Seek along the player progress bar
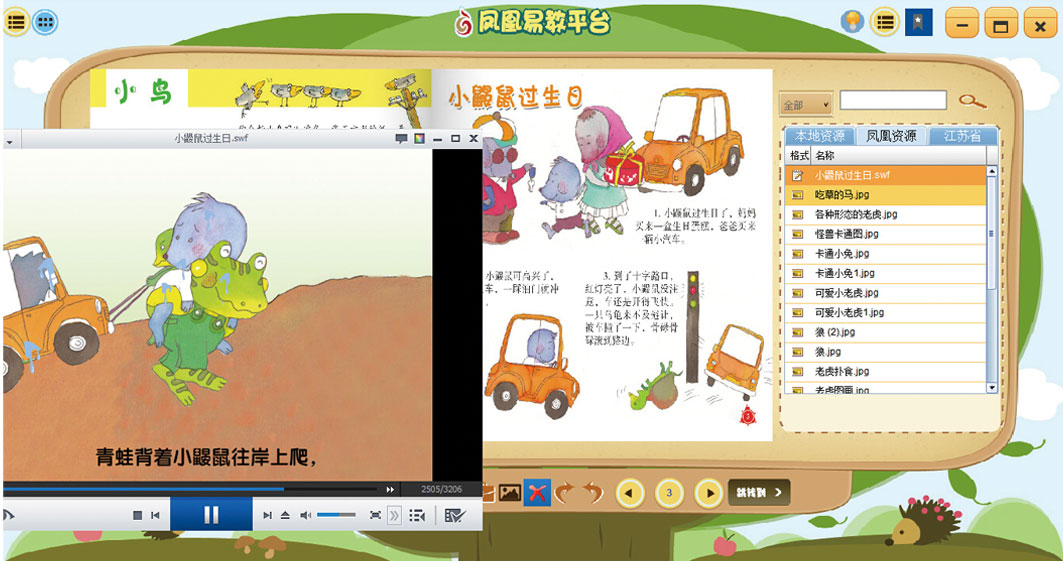The width and height of the screenshot is (1063, 564). tap(190, 489)
